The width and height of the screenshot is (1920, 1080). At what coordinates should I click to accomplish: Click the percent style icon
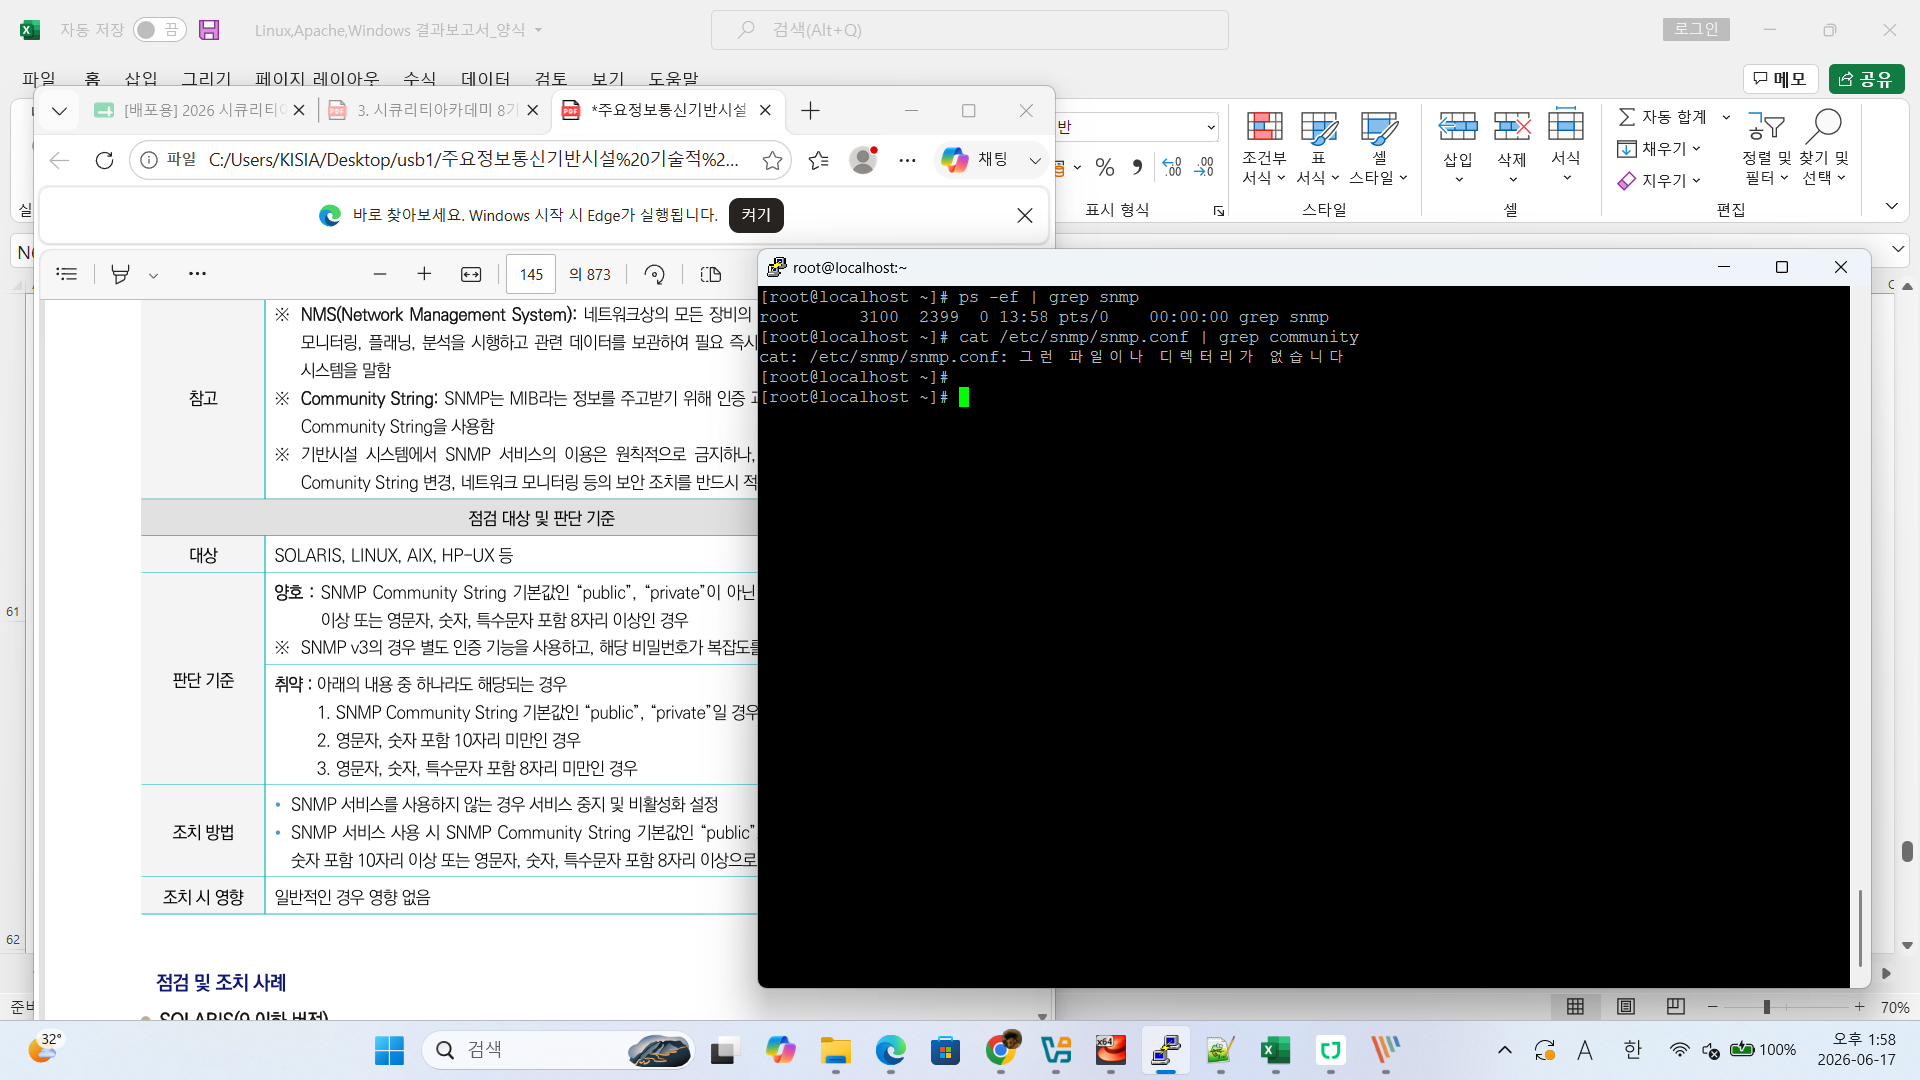coord(1105,167)
